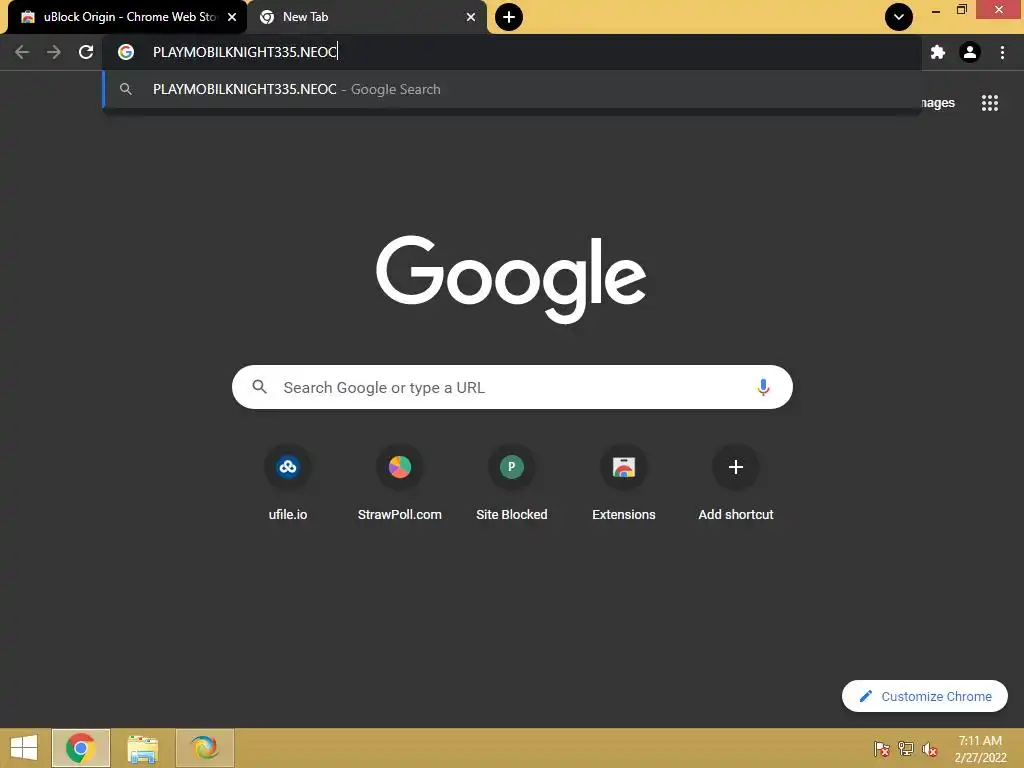
Task: Click the third taskbar app icon
Action: [204, 748]
